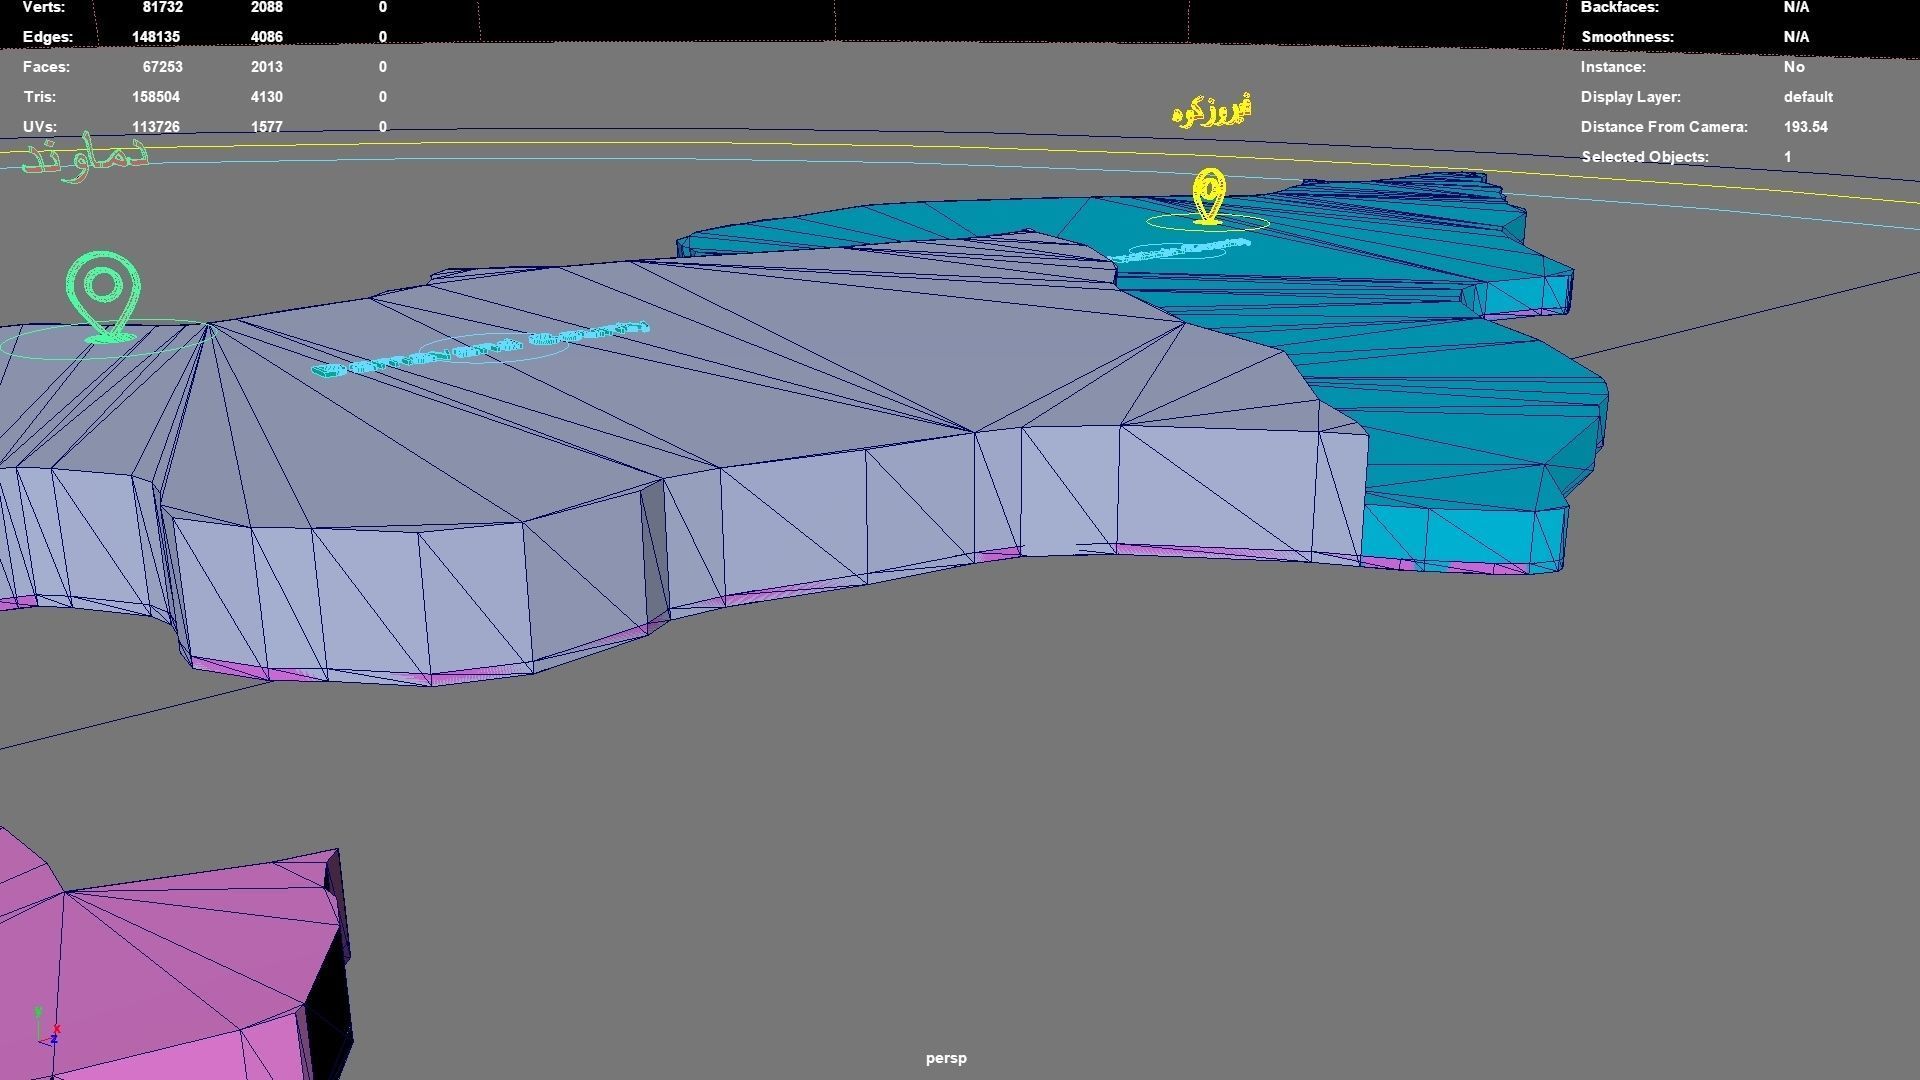Click the Display Layer default value
1920x1080 pixels.
[1807, 97]
